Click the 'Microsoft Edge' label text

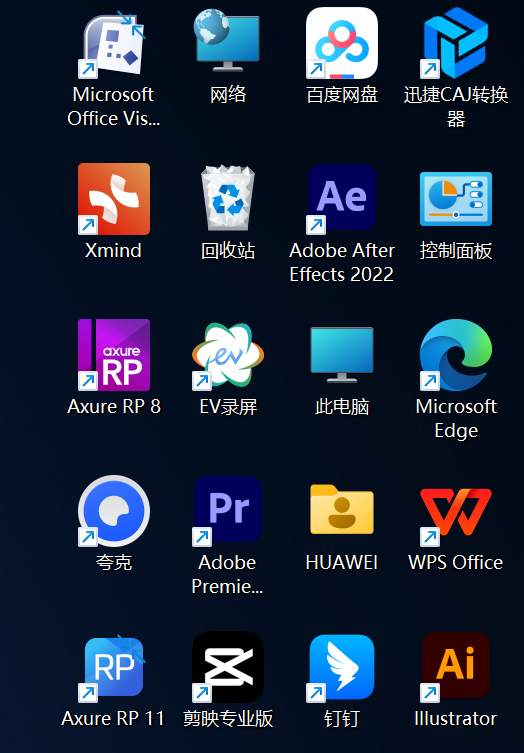(456, 419)
